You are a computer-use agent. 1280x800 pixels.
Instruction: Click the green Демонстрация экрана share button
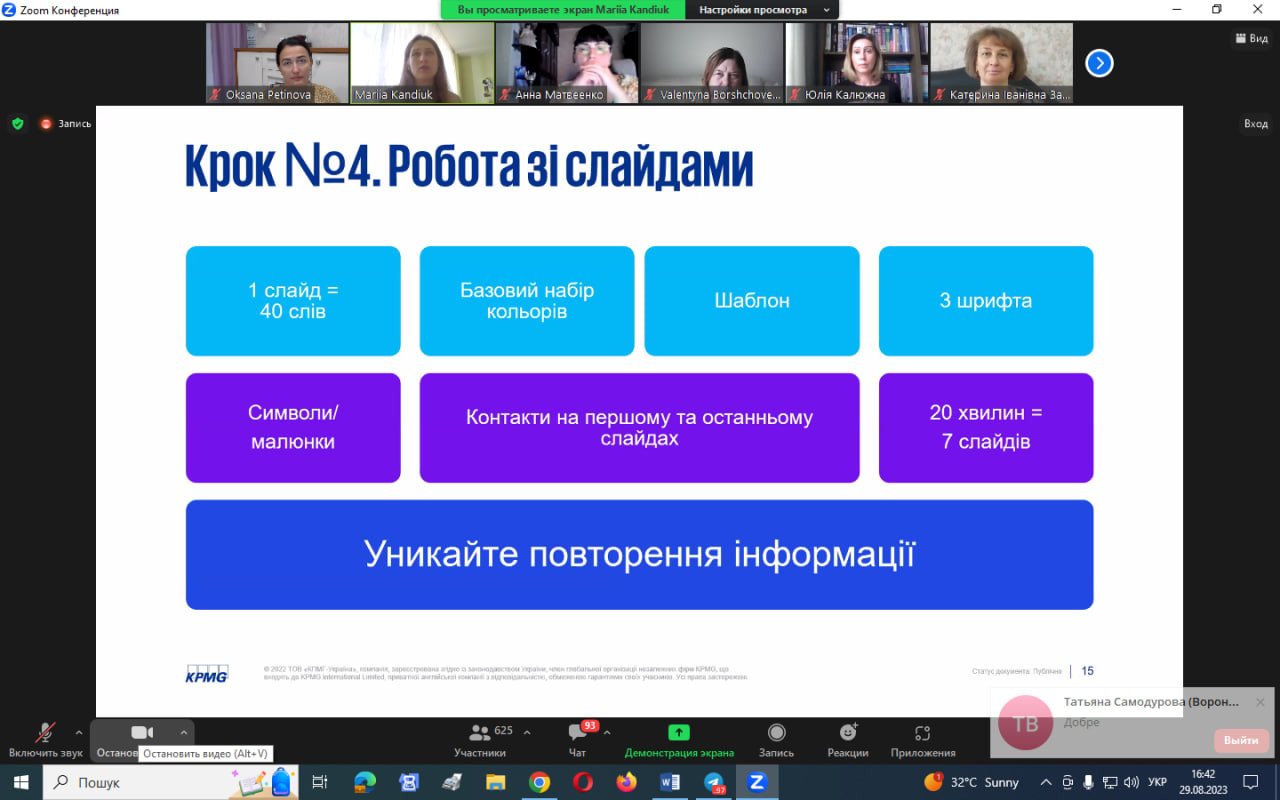pos(679,740)
